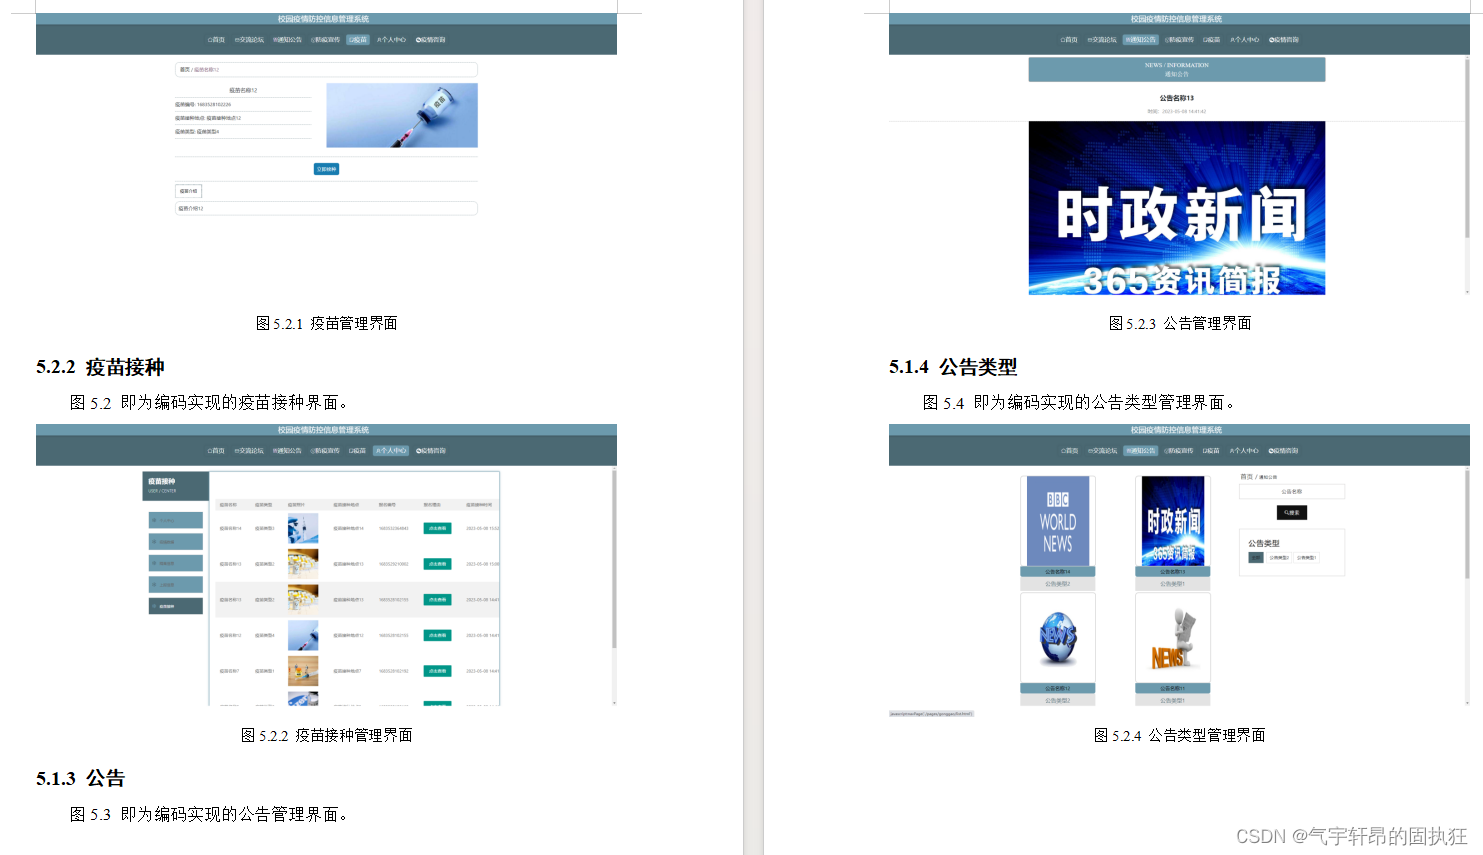Click caption 图5.2.4 公告类型管理界面
Image resolution: width=1483 pixels, height=855 pixels.
click(1180, 735)
